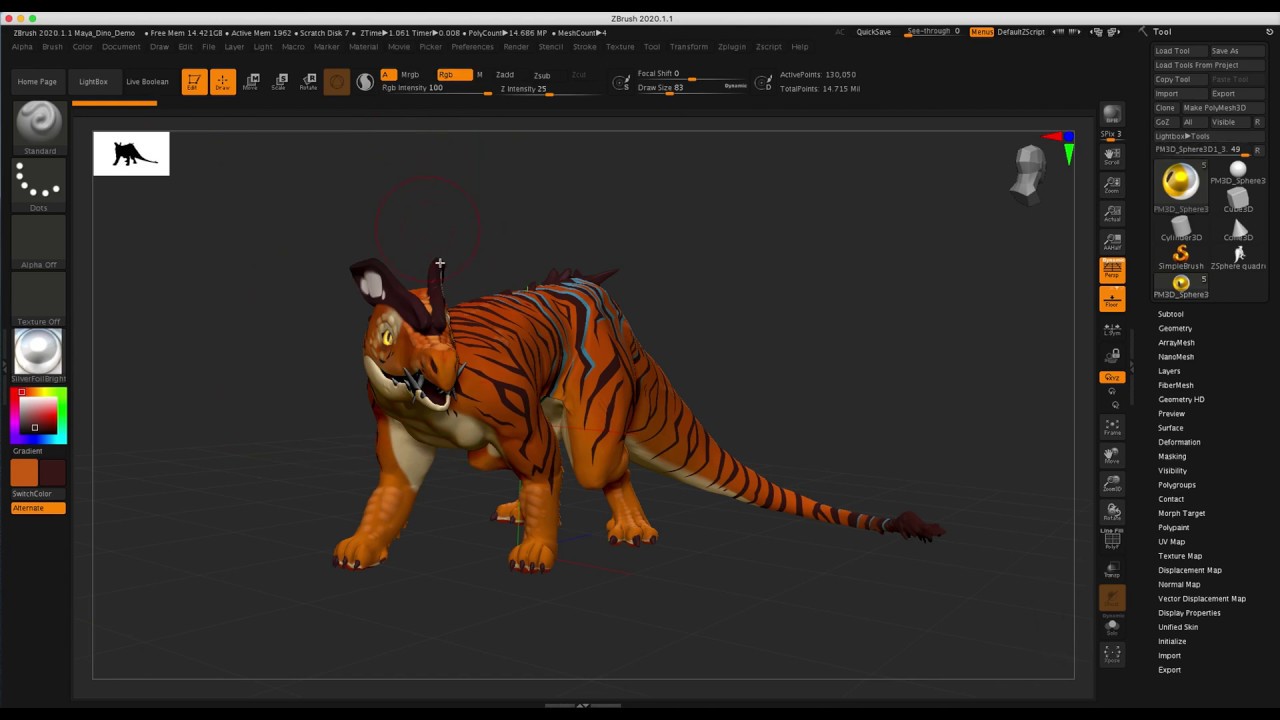Toggle PolyF polyframe display
The height and width of the screenshot is (720, 1280).
1112,540
